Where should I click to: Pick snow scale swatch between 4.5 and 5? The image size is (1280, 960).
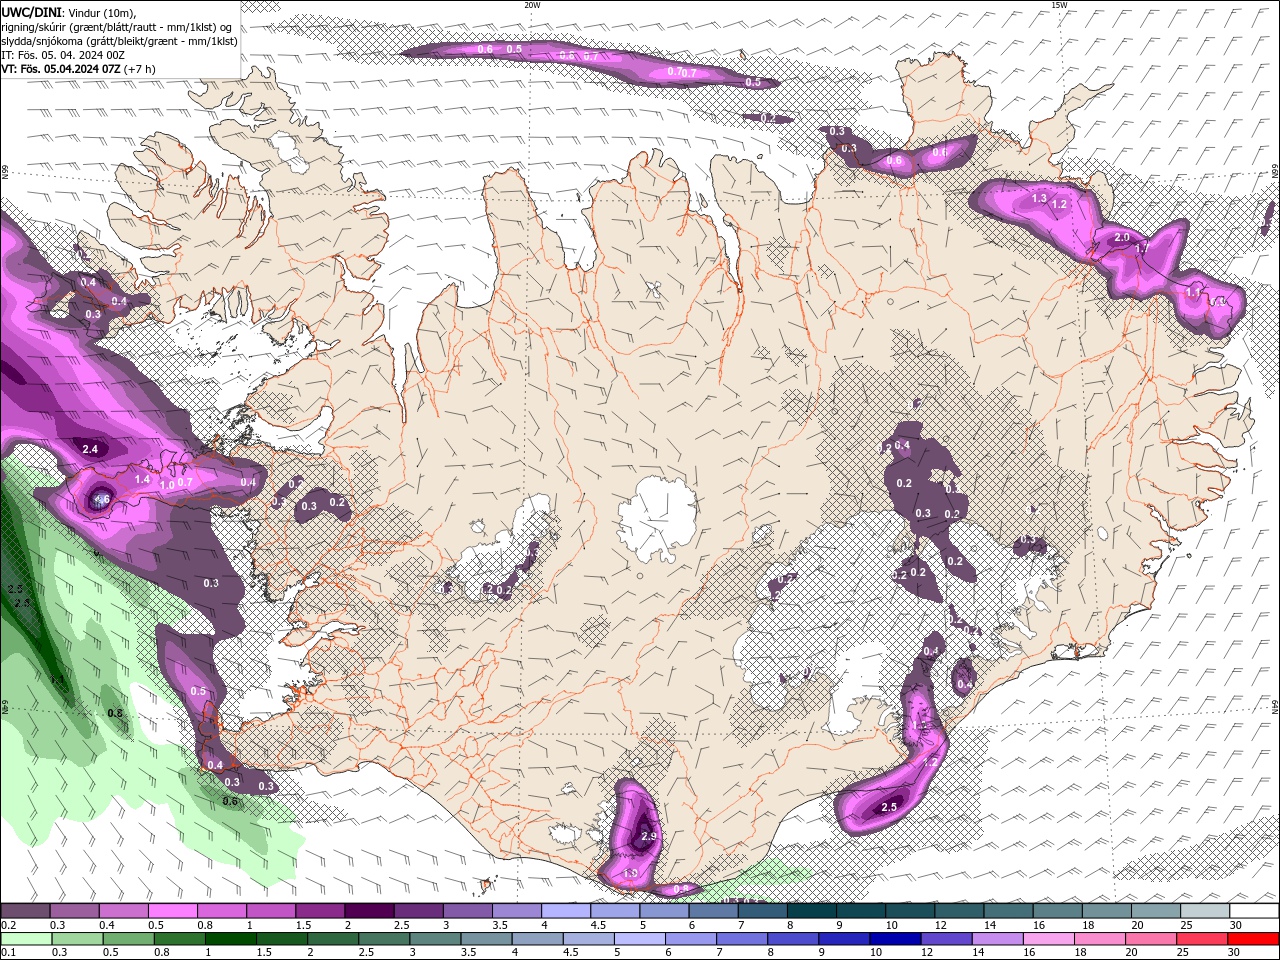615,910
